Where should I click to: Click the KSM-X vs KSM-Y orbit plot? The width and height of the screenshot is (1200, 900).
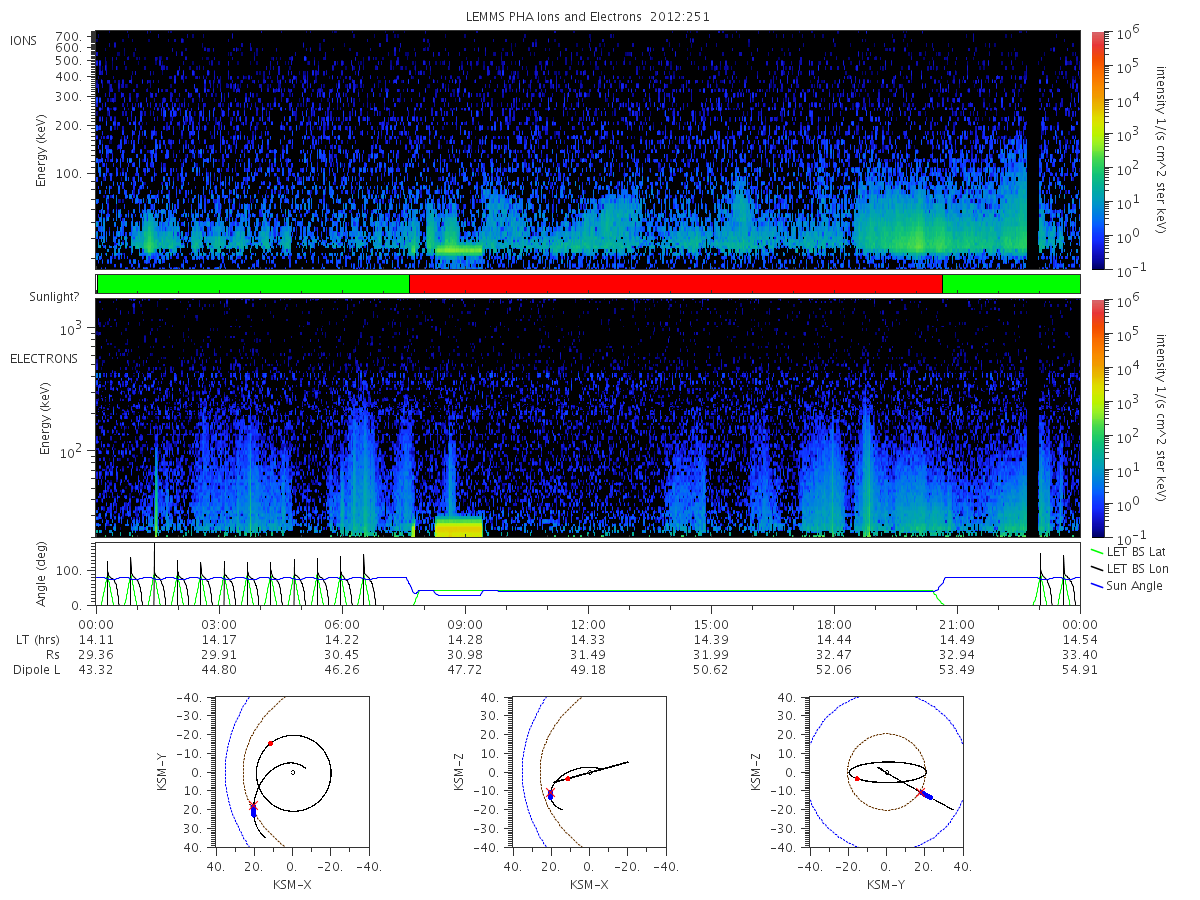tap(291, 772)
